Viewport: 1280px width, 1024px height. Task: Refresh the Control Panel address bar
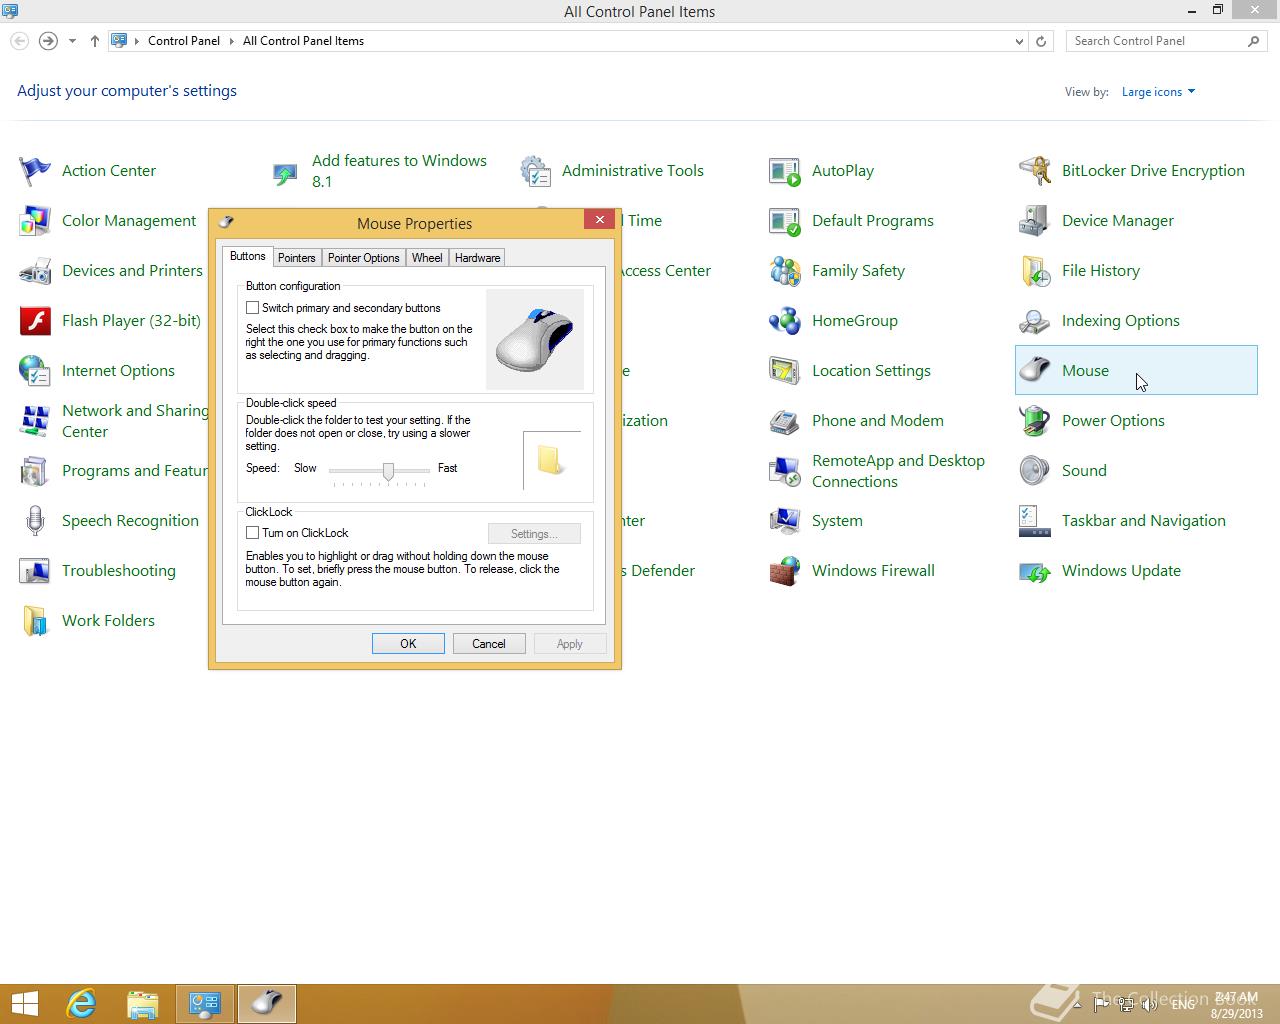pos(1041,41)
